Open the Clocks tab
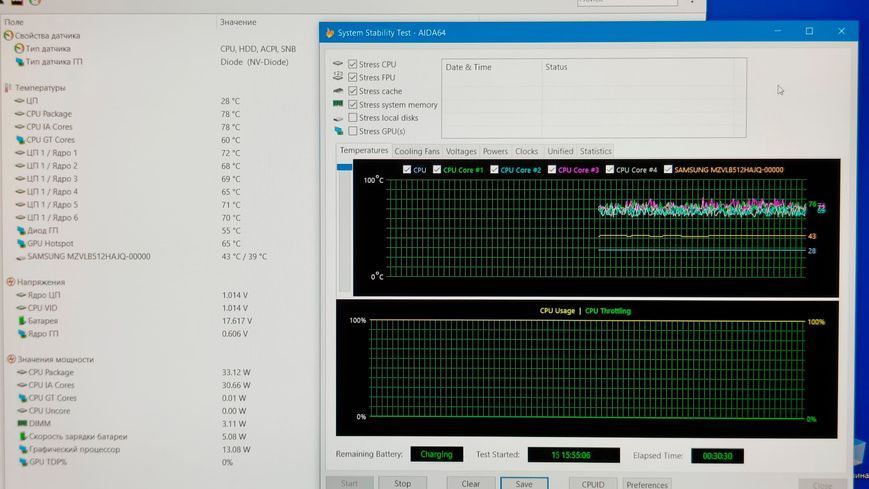Viewport: 869px width, 489px height. pyautogui.click(x=526, y=151)
